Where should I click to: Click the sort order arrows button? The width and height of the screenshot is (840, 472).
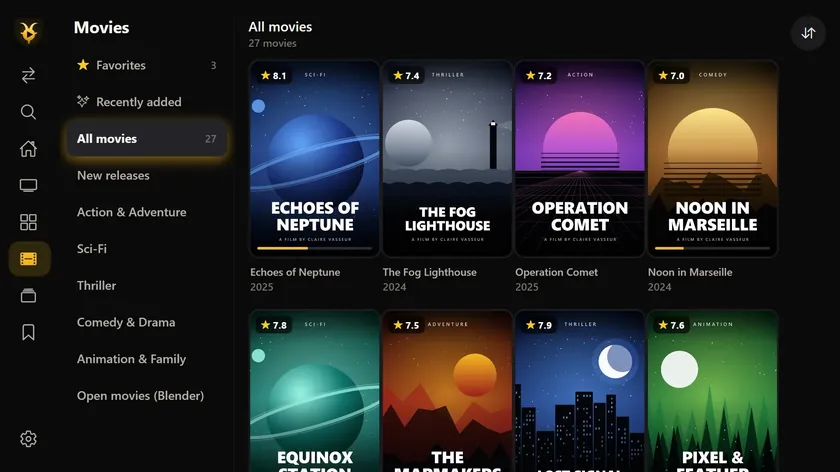pos(808,33)
